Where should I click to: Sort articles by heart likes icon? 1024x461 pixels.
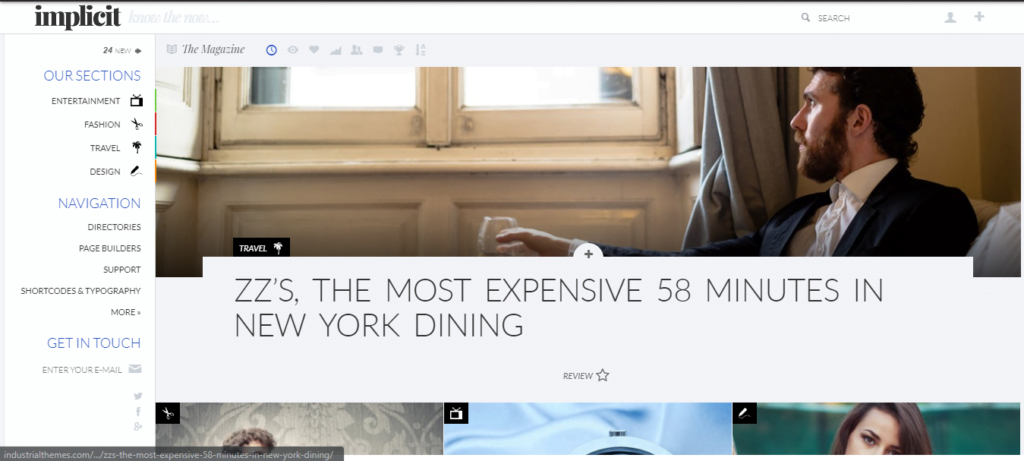313,50
